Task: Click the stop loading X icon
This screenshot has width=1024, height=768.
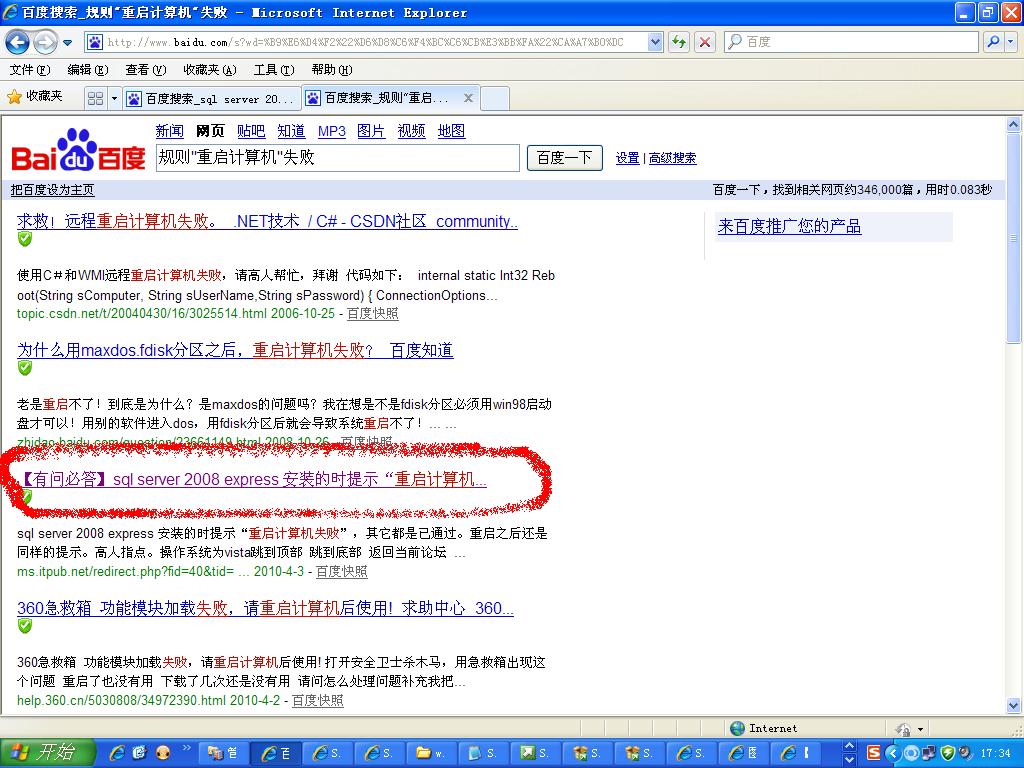Action: pos(705,42)
